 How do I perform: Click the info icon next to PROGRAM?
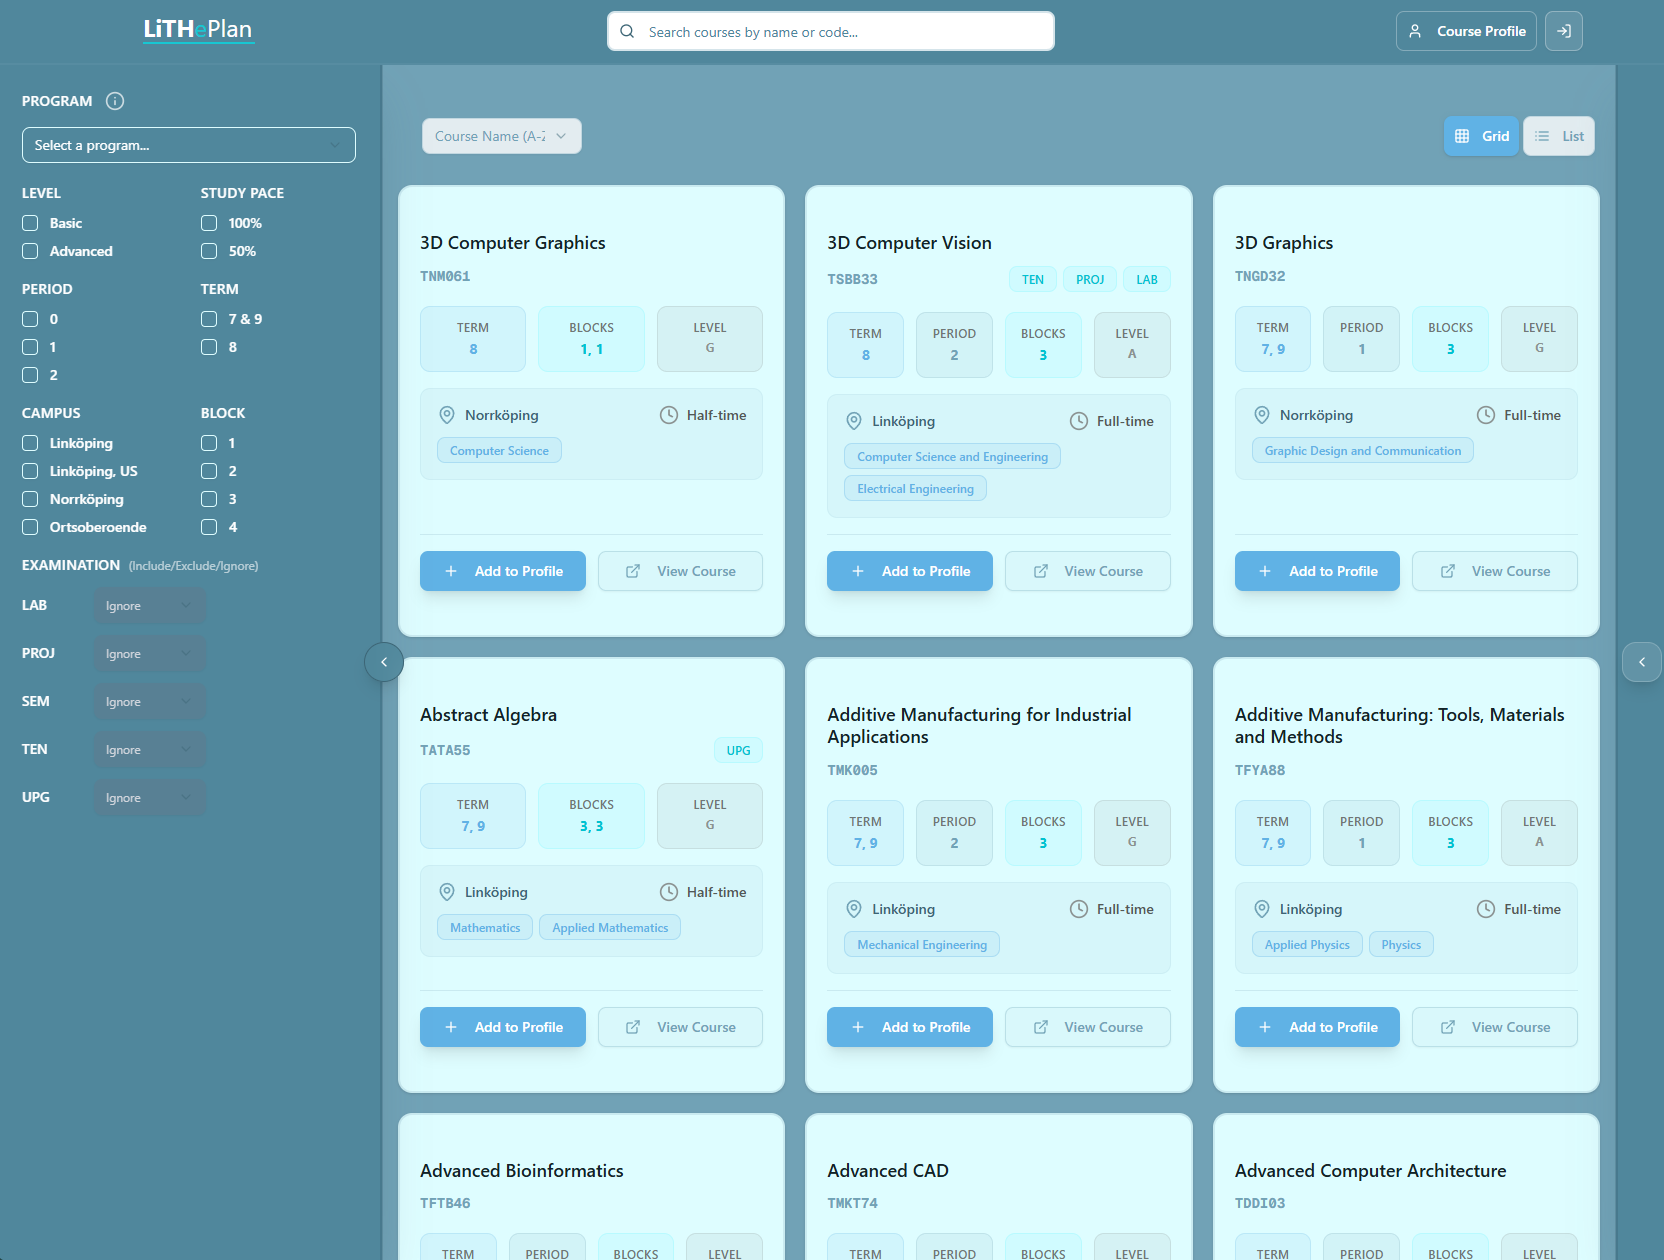116,101
